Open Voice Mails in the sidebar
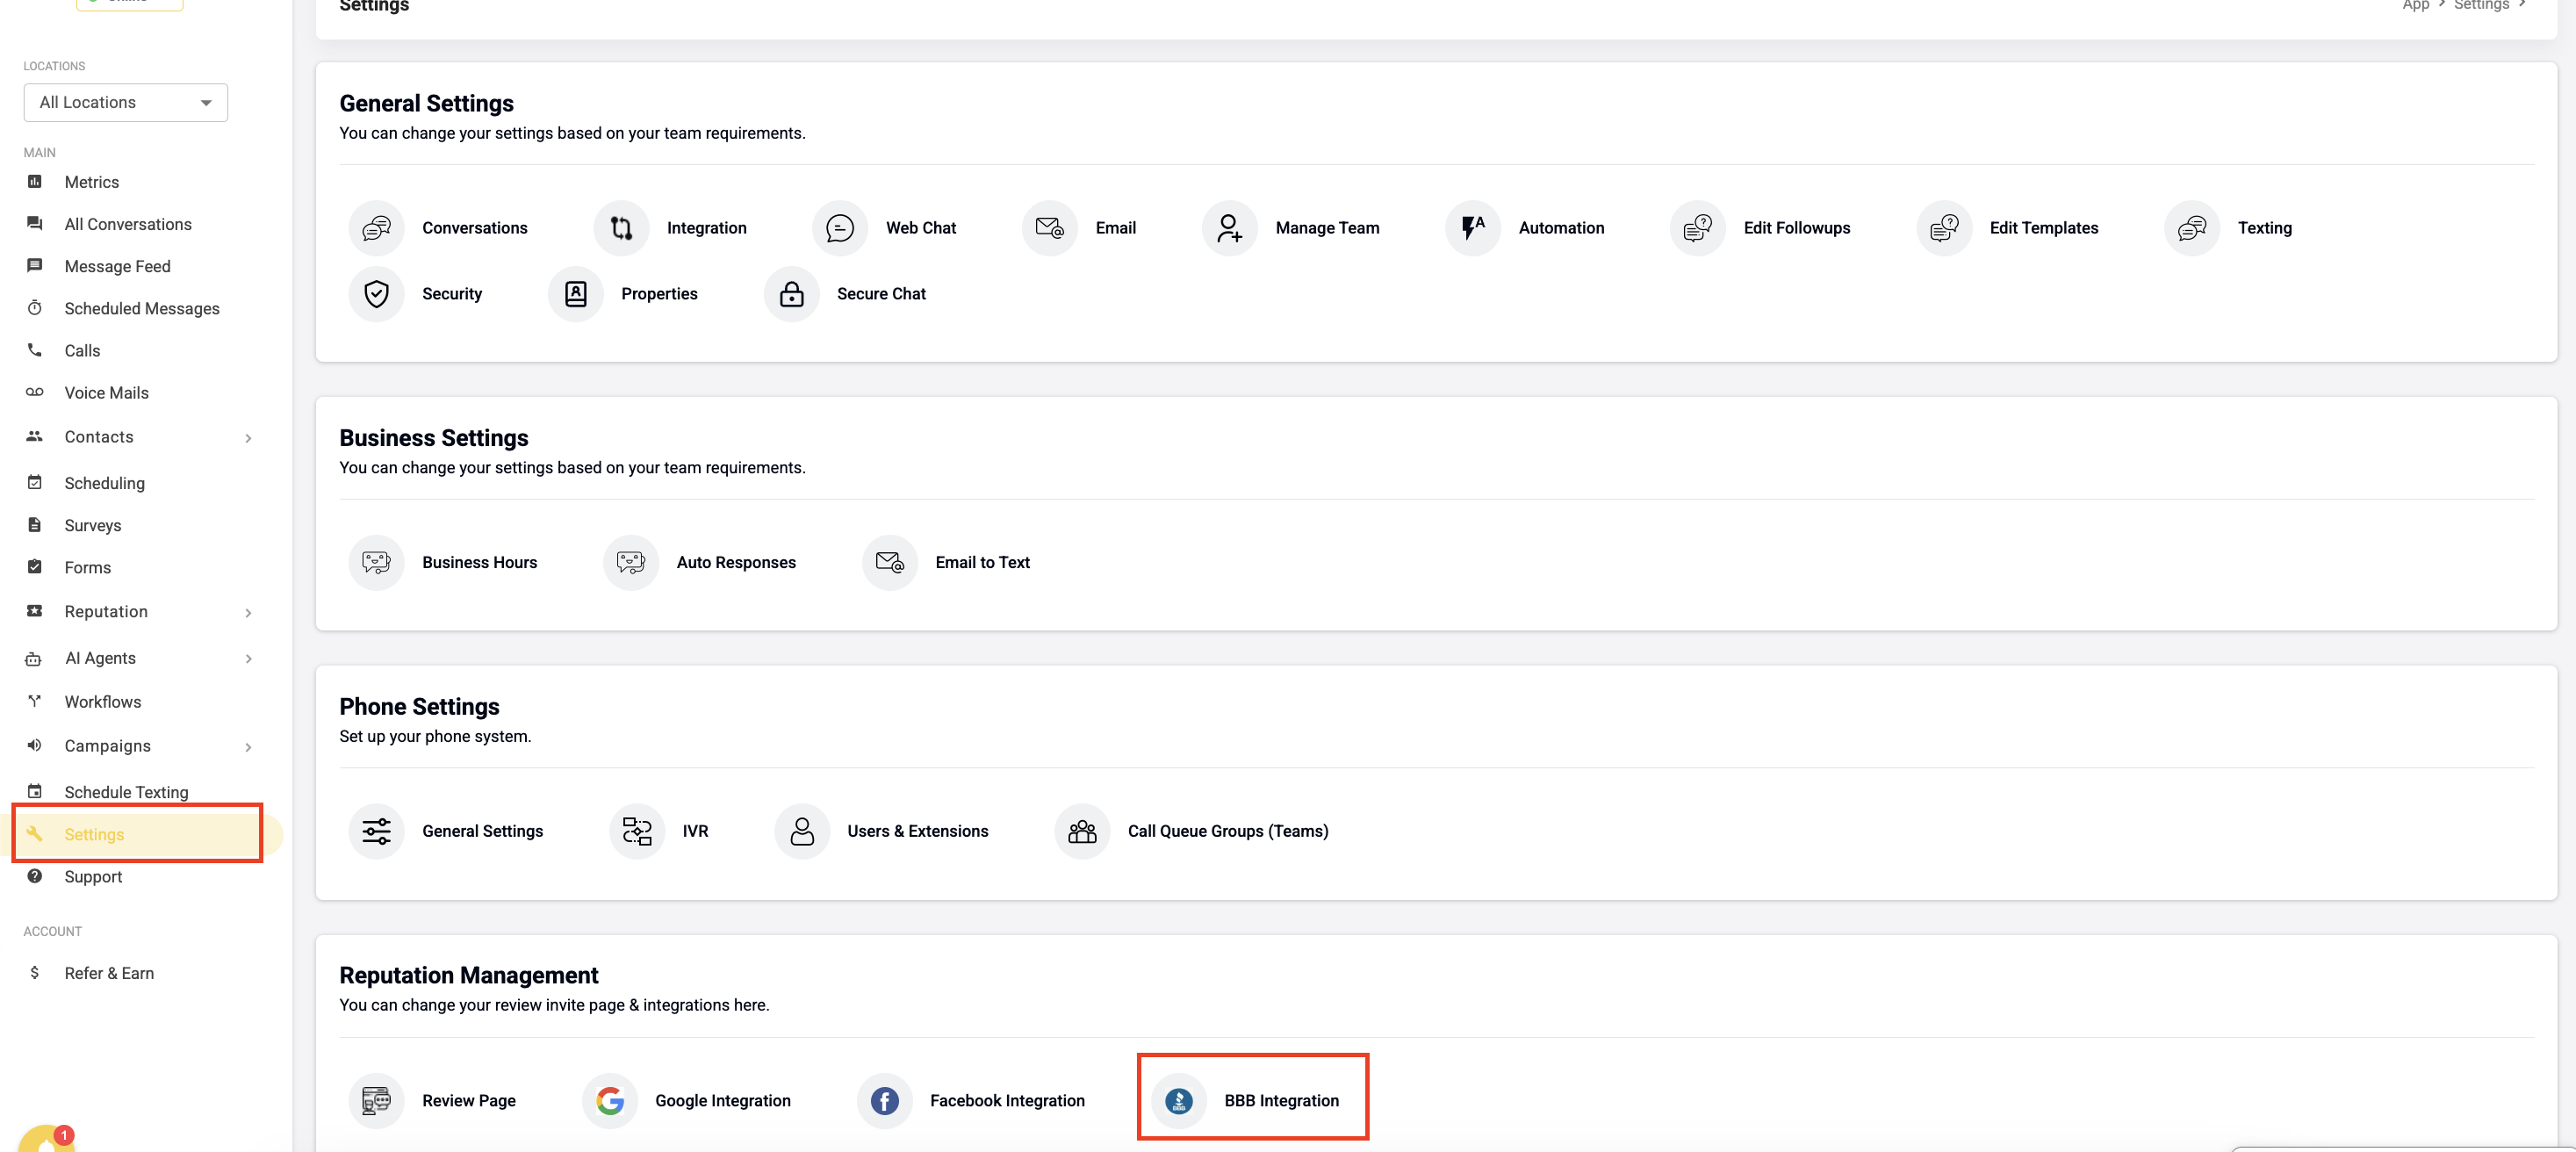The width and height of the screenshot is (2576, 1152). pos(106,392)
